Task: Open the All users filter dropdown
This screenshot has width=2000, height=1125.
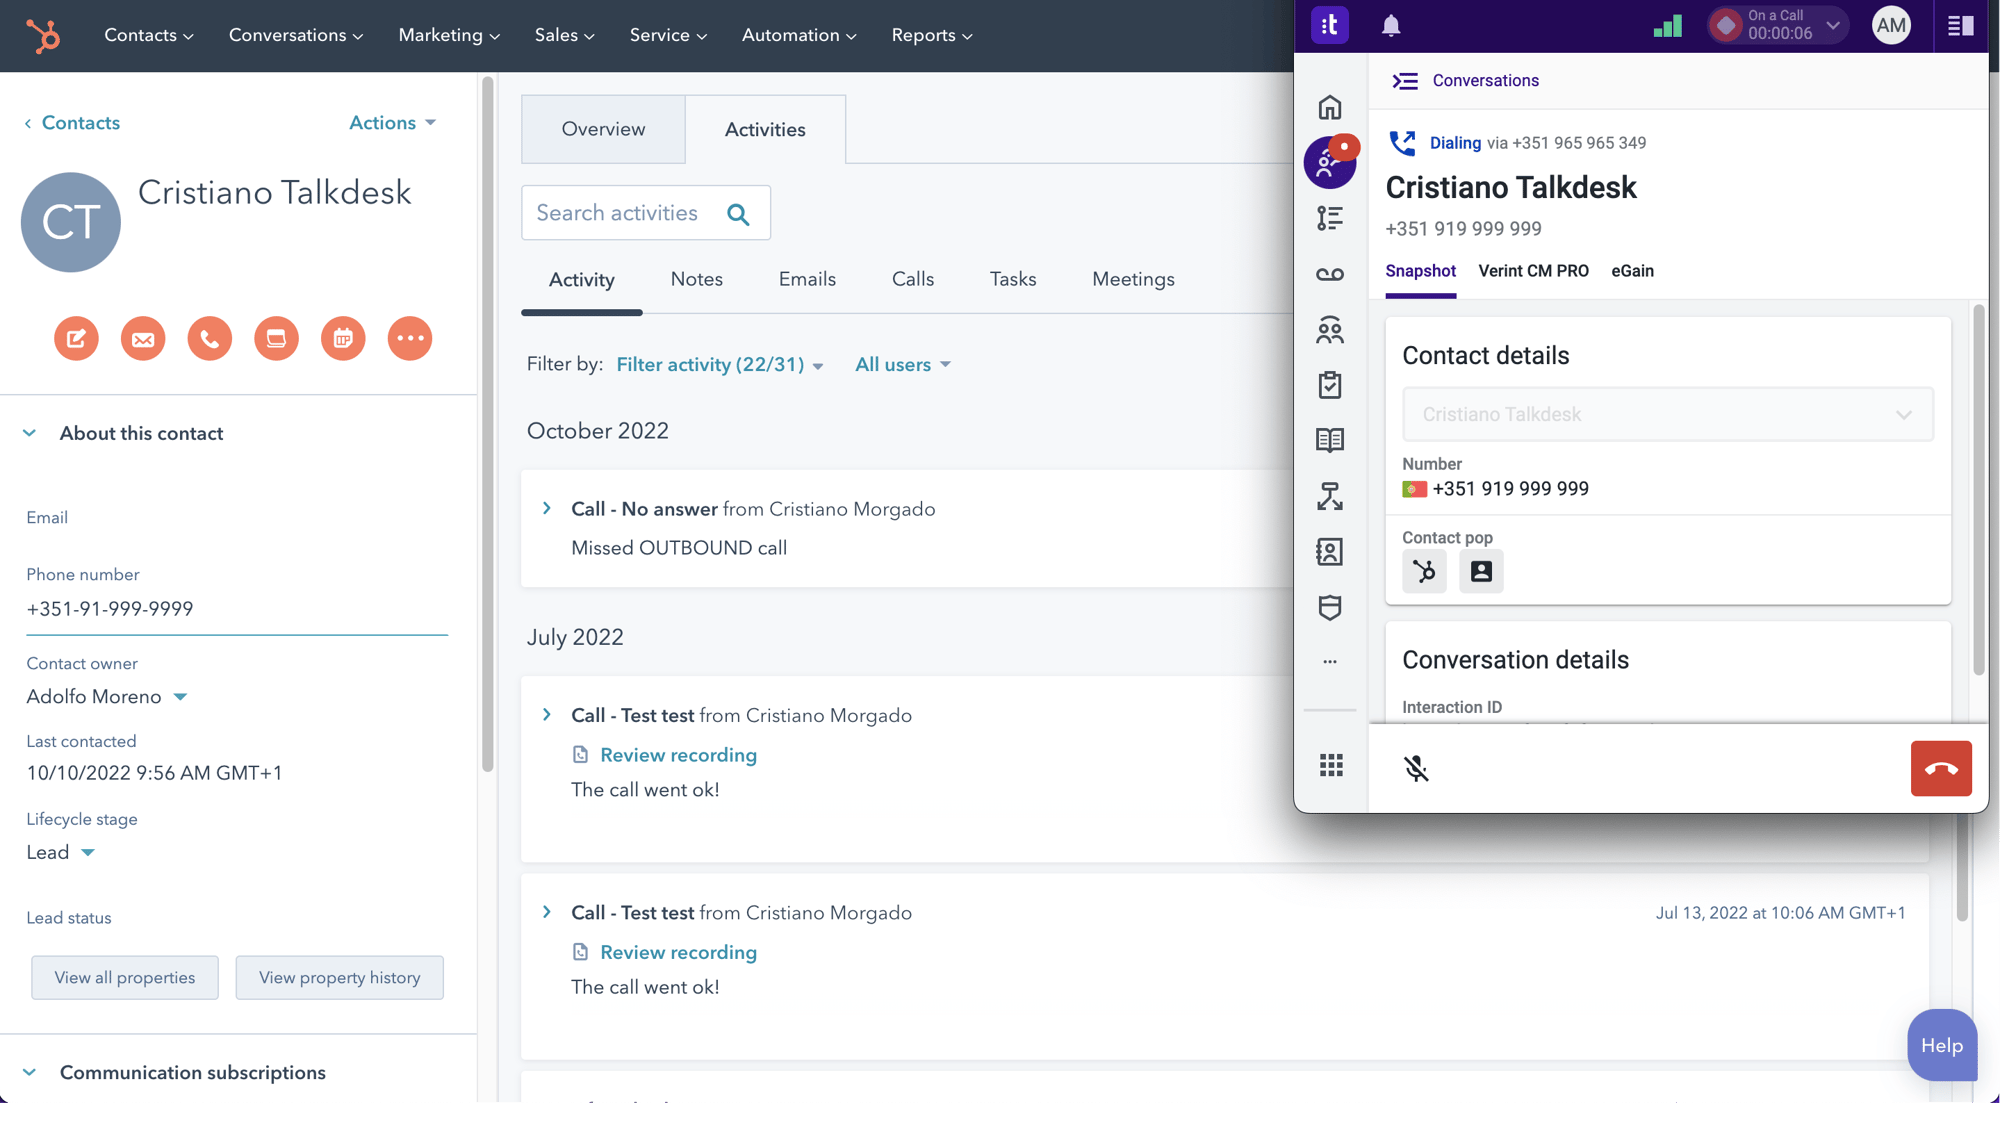Action: (x=903, y=365)
